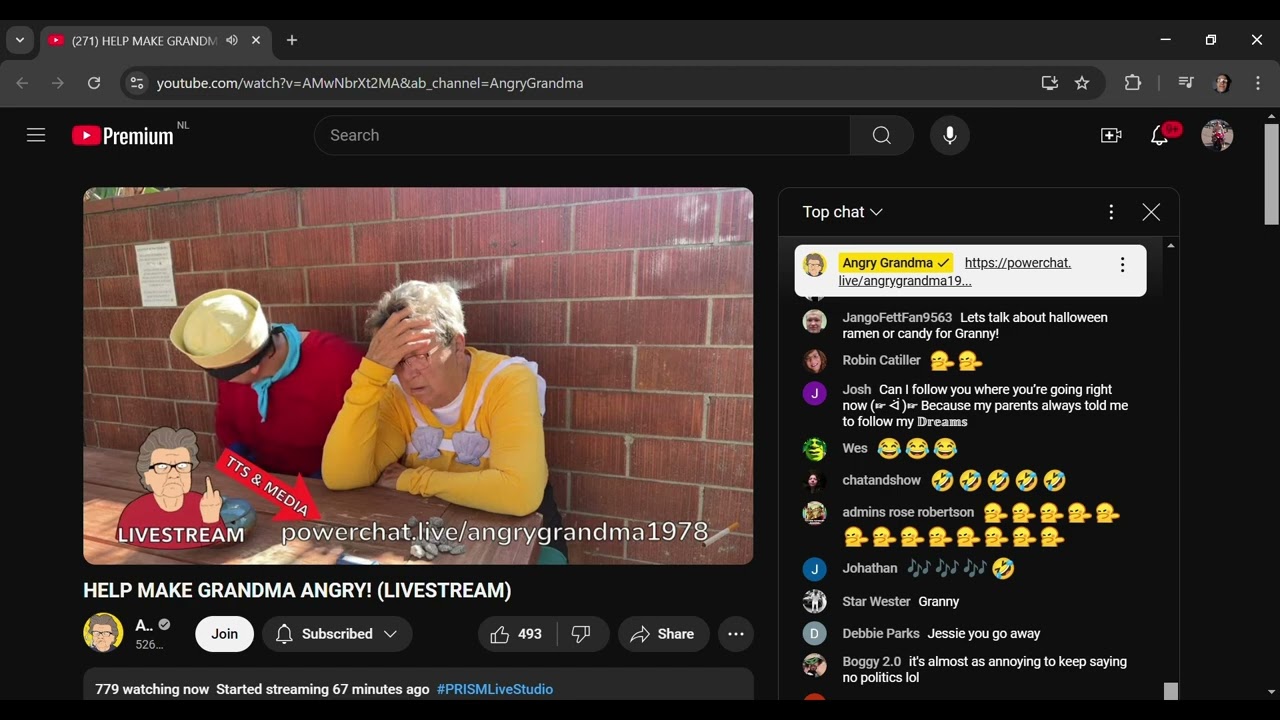This screenshot has height=720, width=1280.
Task: Open the powerchat.live link in pinned message
Action: (955, 272)
